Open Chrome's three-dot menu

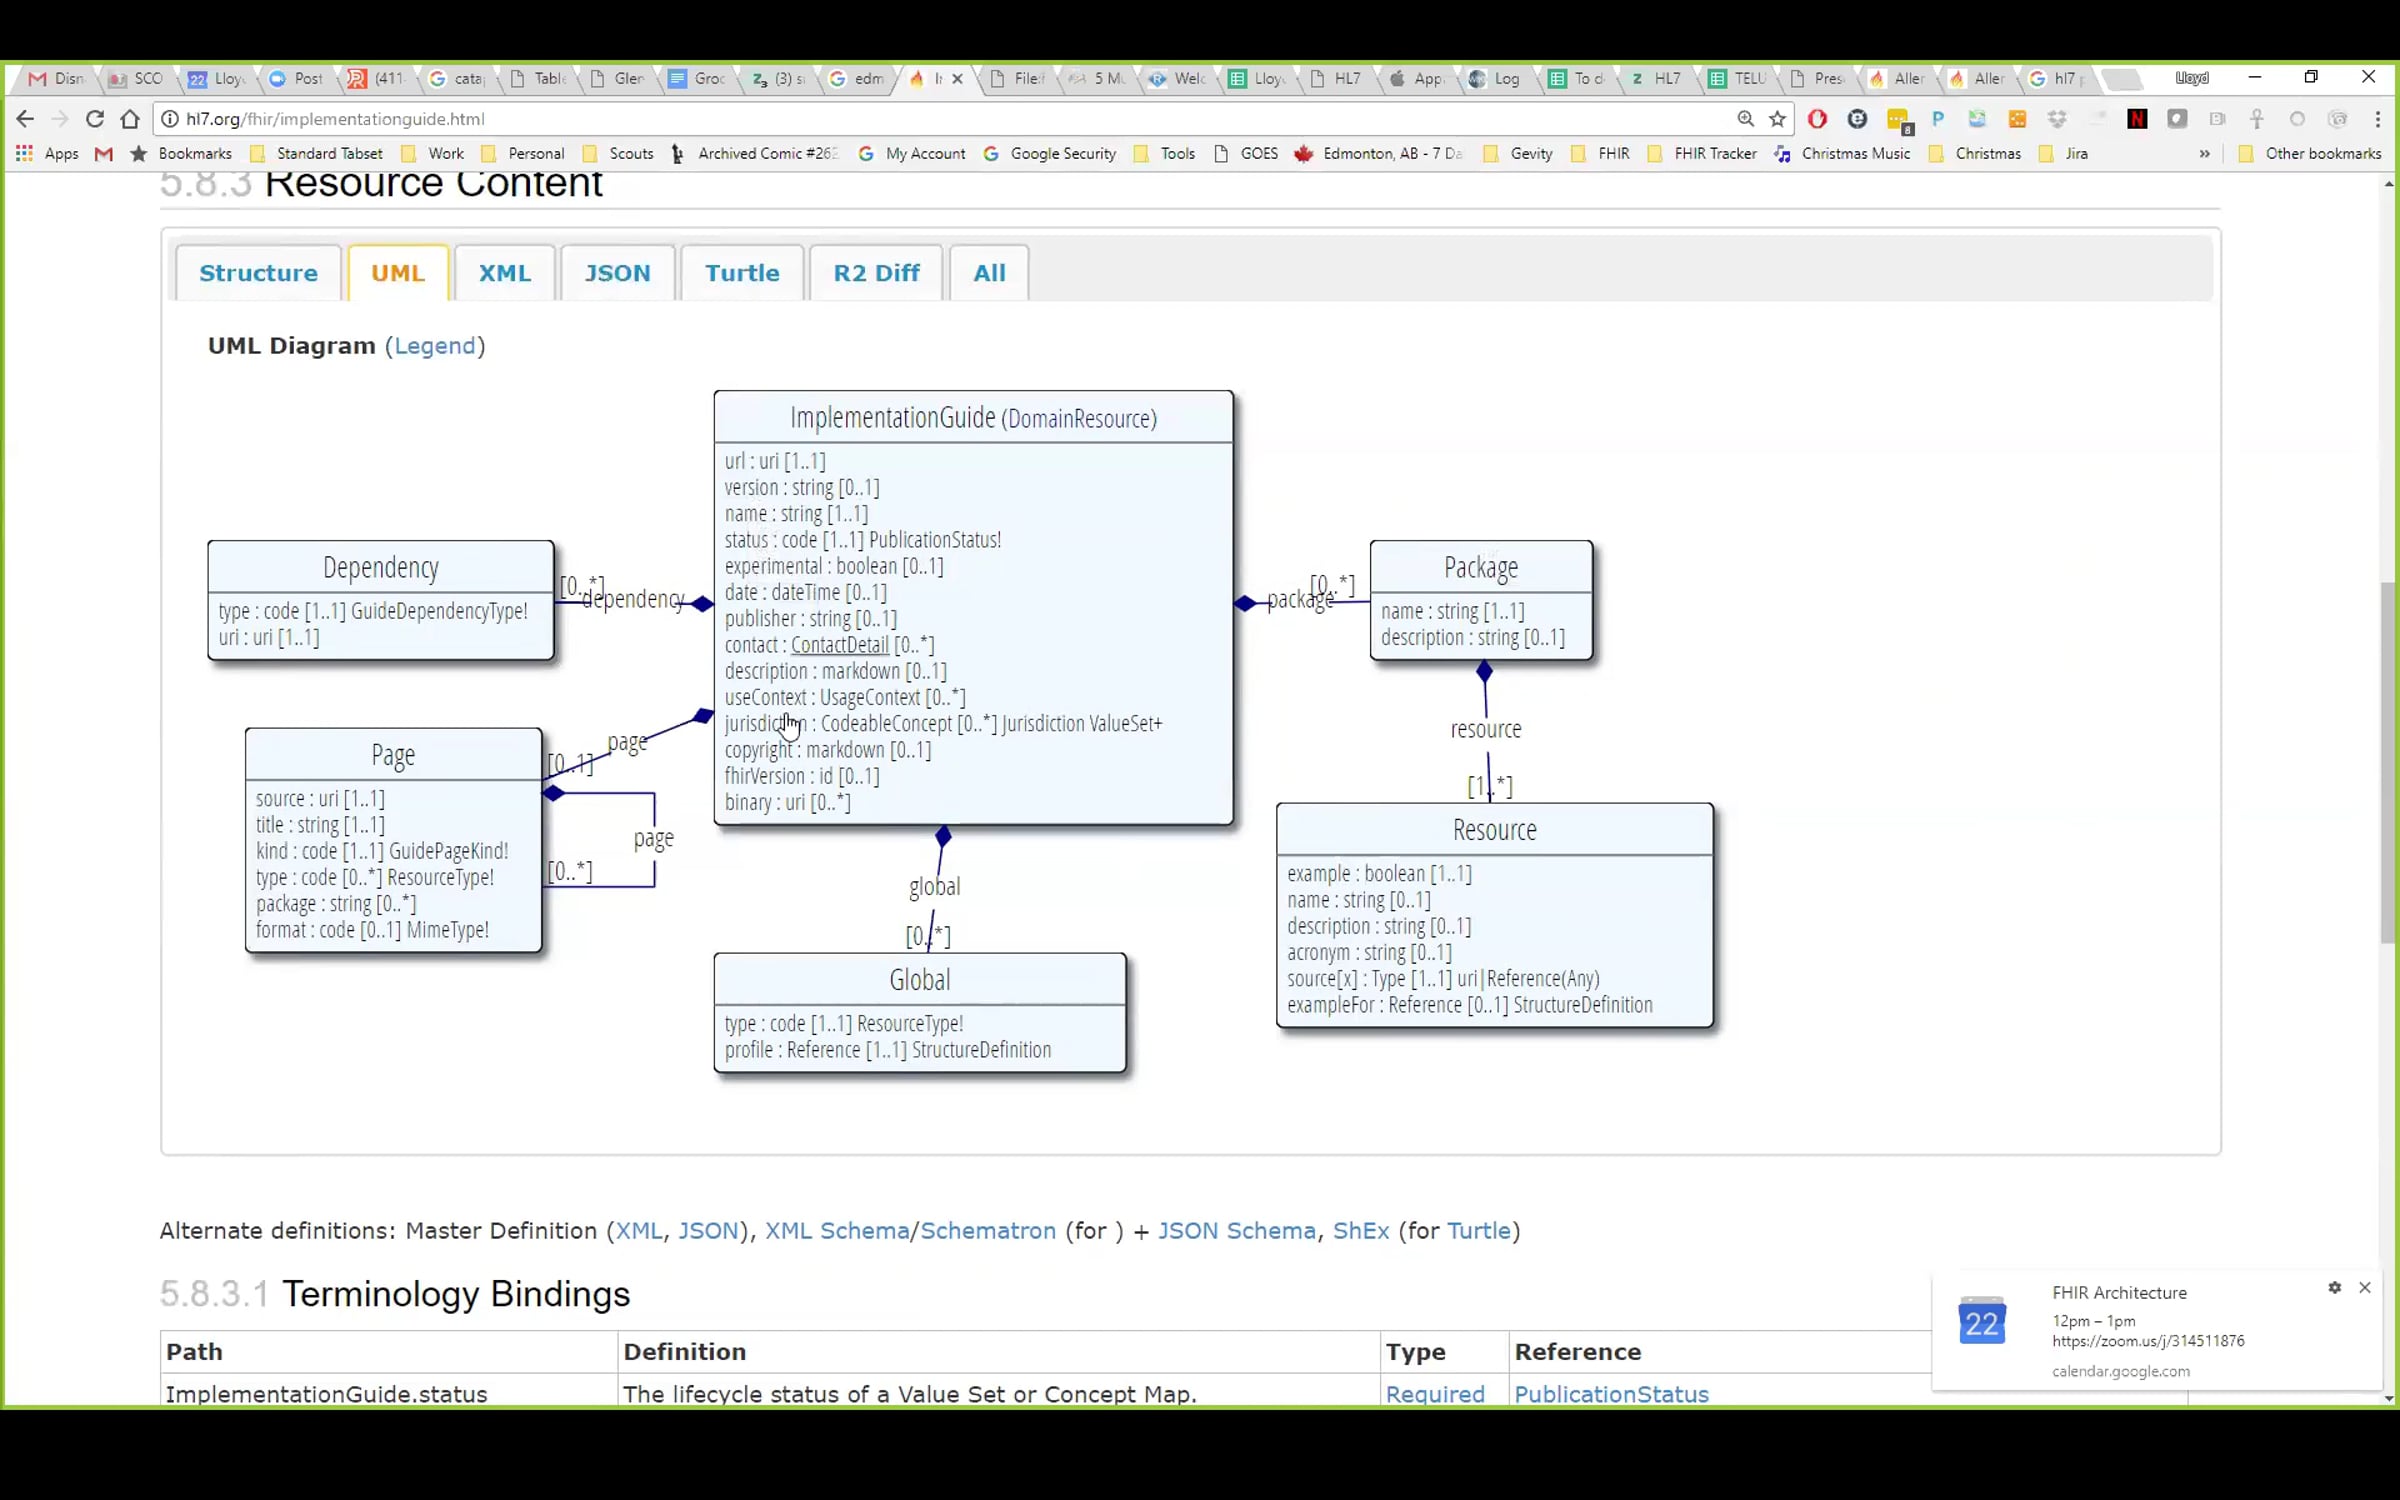(x=2378, y=119)
